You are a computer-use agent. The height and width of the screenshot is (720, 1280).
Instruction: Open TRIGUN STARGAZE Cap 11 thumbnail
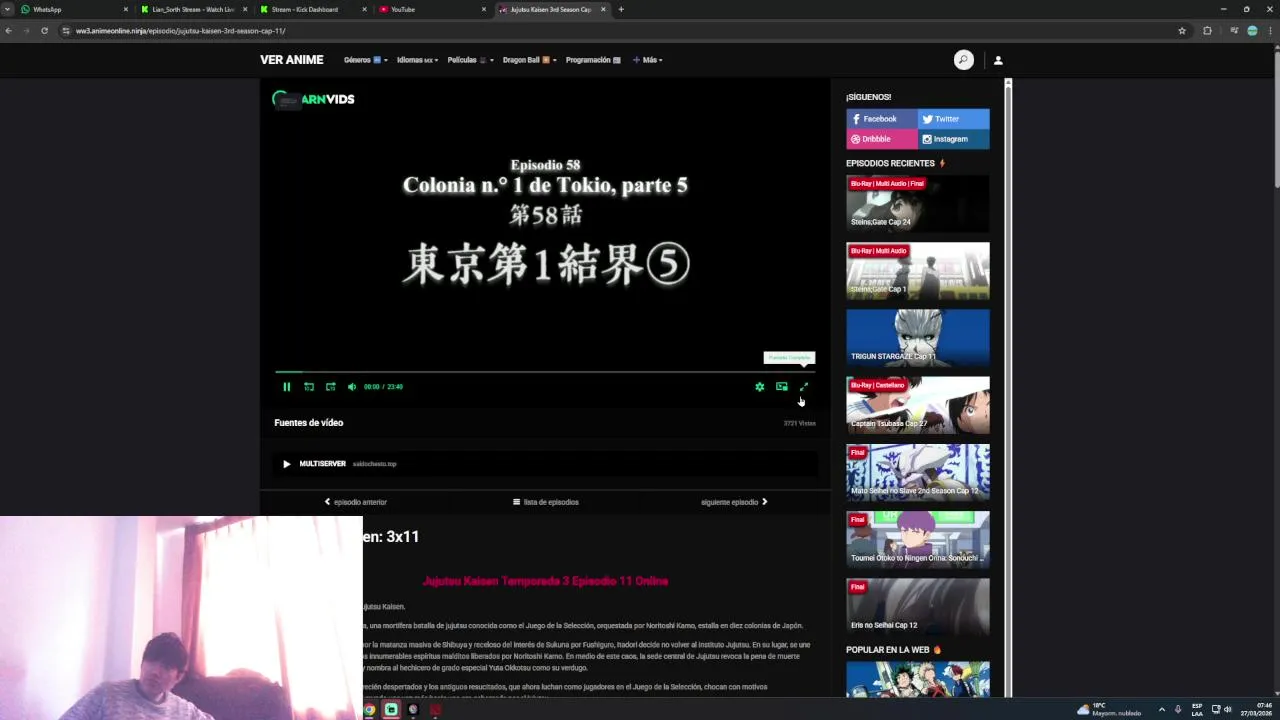click(918, 338)
